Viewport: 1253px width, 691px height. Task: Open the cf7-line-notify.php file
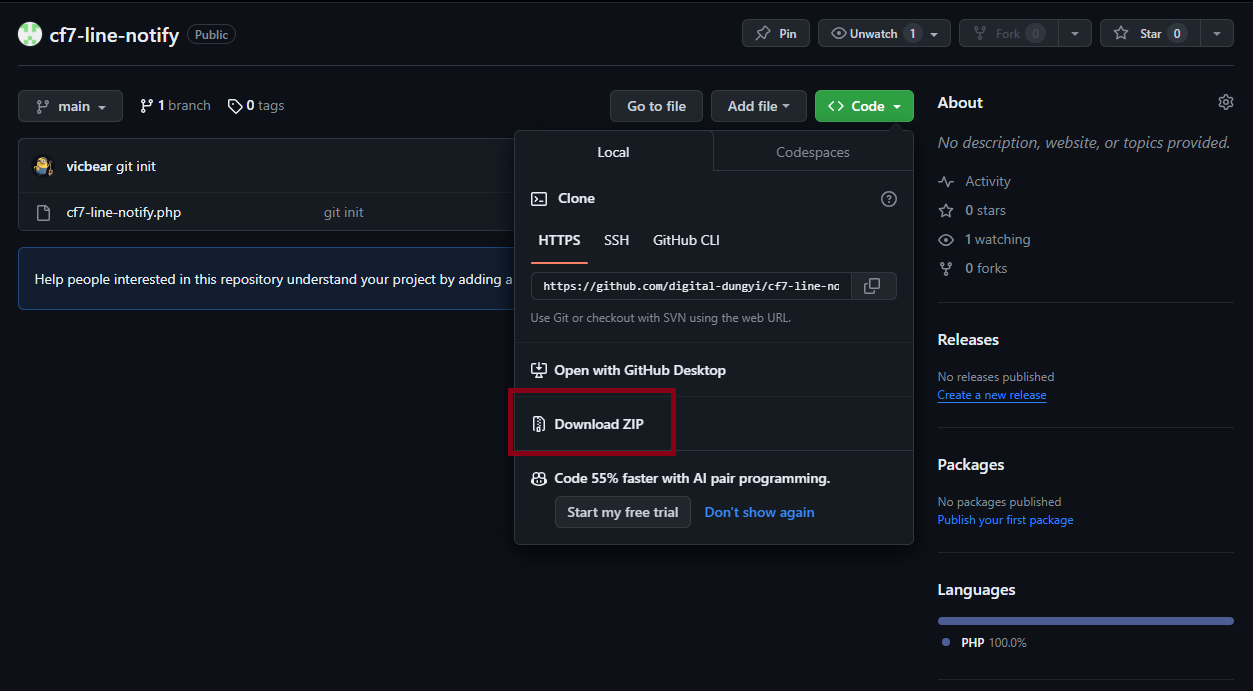coord(124,212)
